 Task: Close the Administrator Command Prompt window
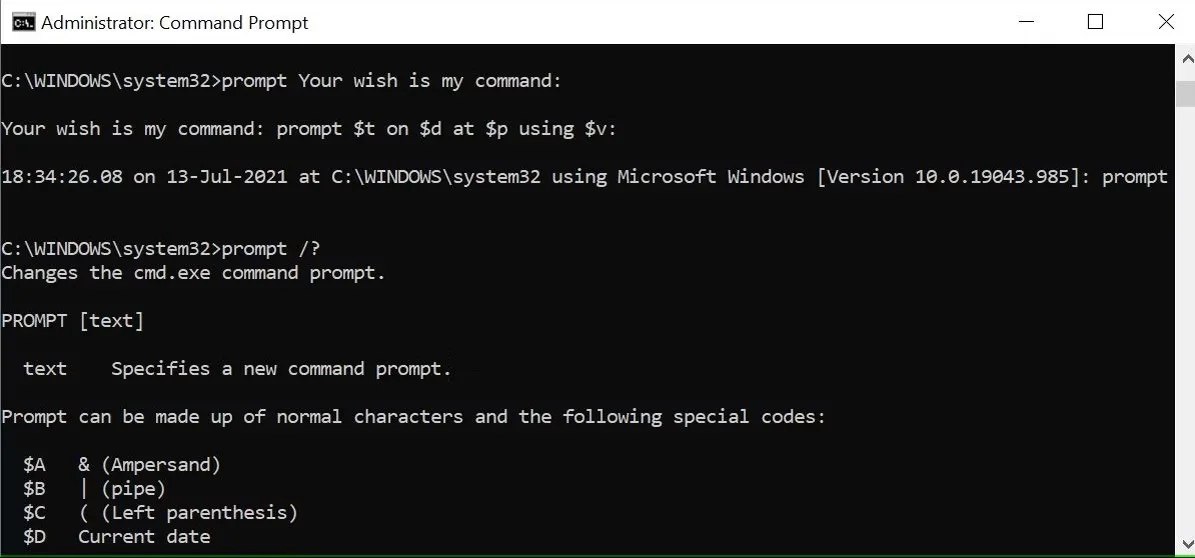[1165, 22]
